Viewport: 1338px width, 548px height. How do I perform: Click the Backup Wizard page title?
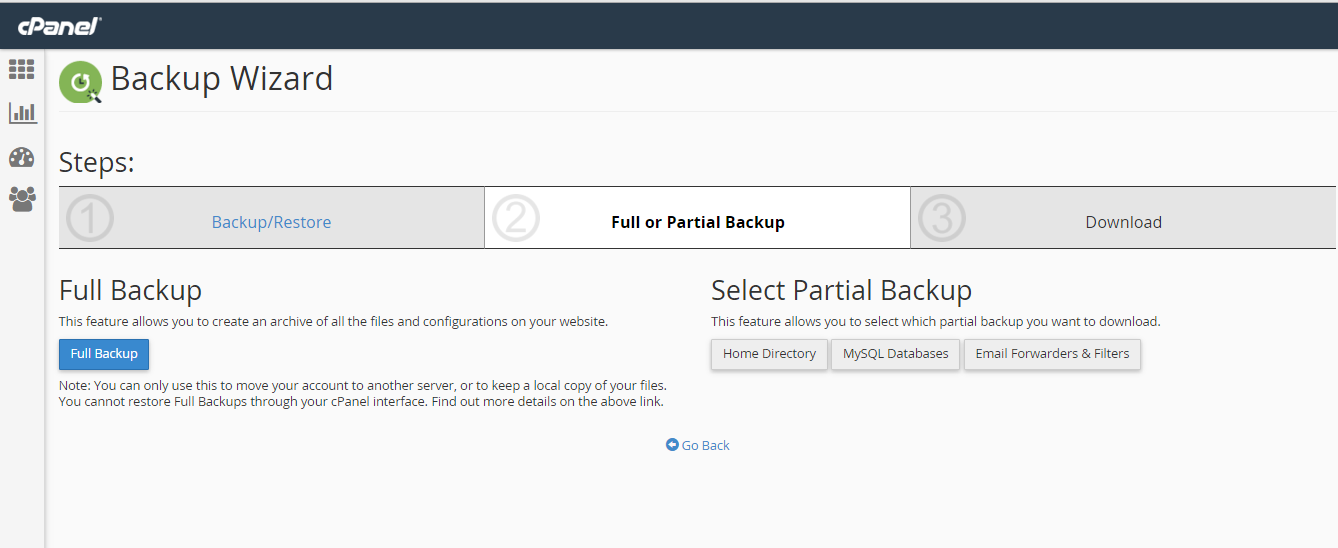click(222, 78)
